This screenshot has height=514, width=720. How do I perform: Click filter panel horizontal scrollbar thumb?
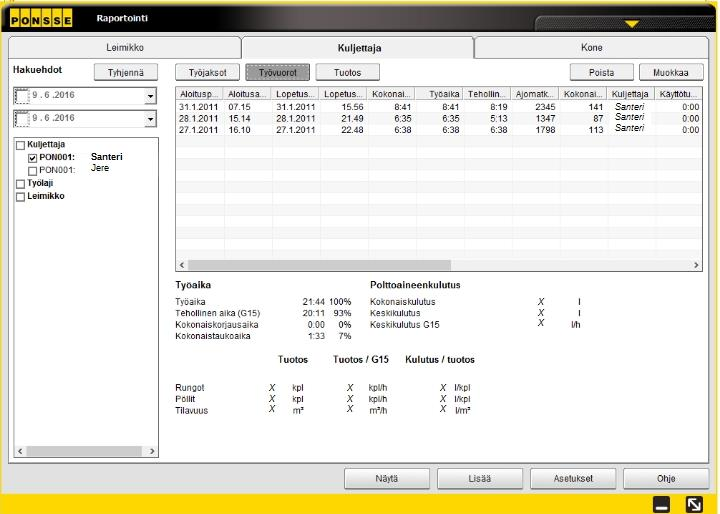(84, 452)
